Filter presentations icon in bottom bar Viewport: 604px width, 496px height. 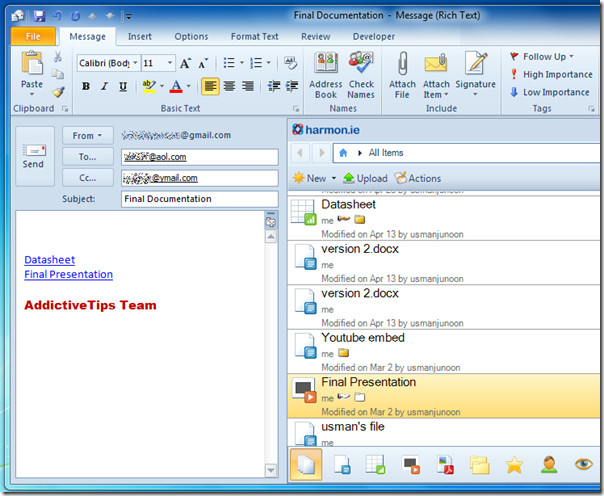coord(411,464)
